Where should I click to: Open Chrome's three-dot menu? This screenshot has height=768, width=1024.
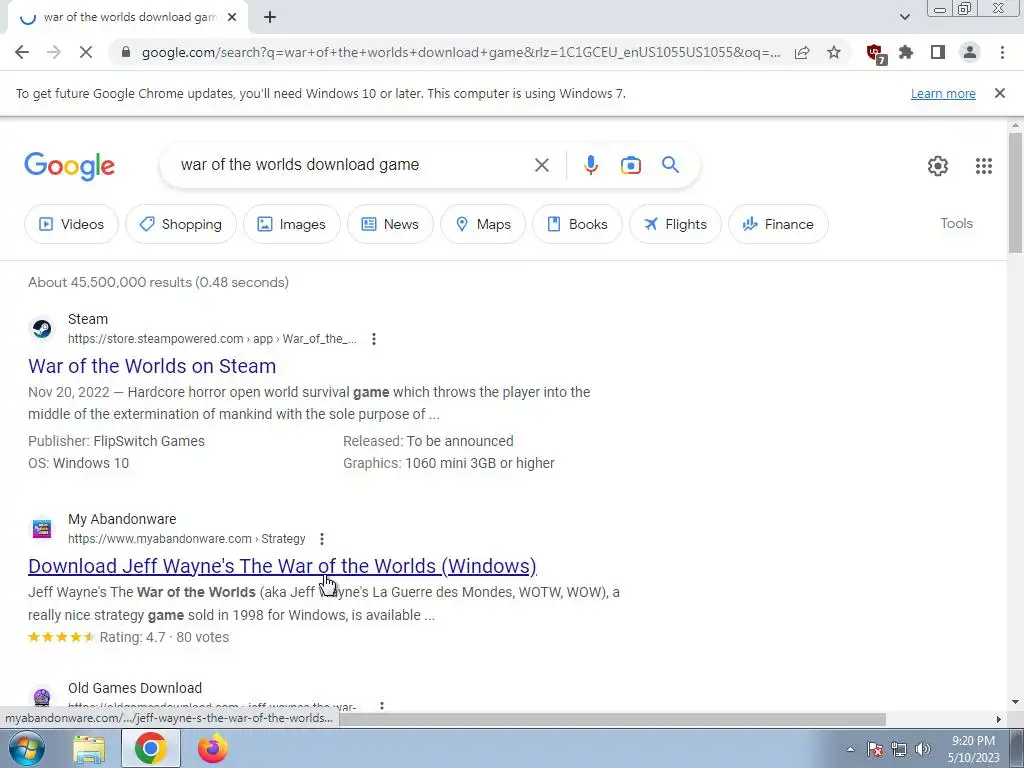pos(1002,52)
